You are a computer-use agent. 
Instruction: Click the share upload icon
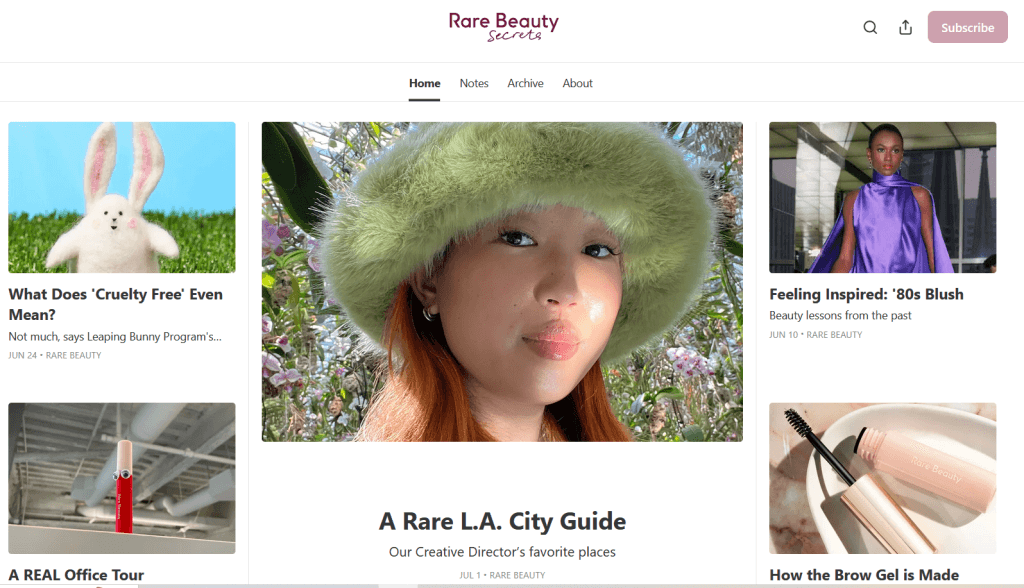(x=905, y=28)
